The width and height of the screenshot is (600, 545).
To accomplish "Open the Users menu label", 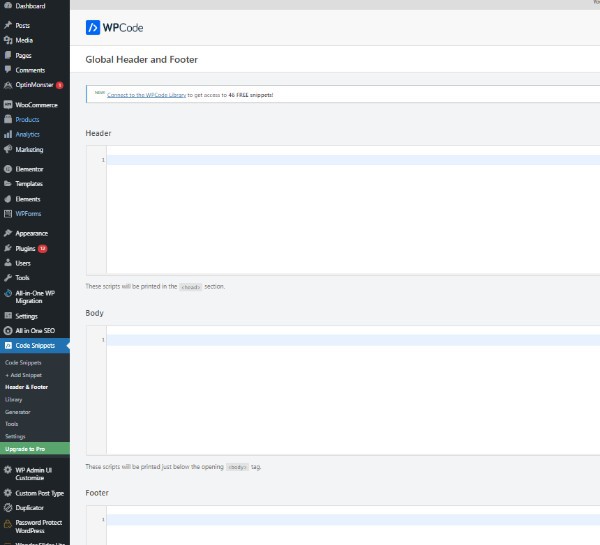I will [x=23, y=263].
